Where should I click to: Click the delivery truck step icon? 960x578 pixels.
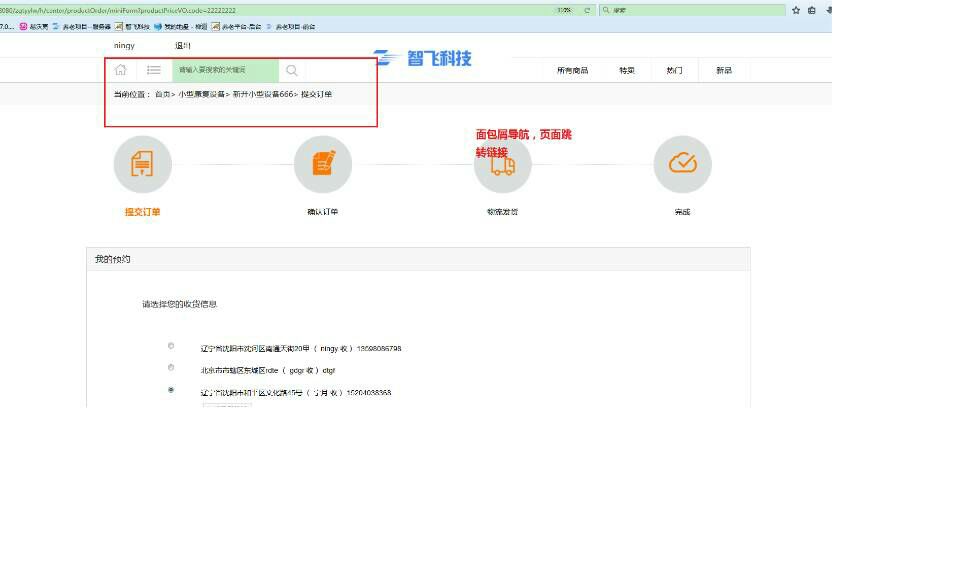[502, 165]
